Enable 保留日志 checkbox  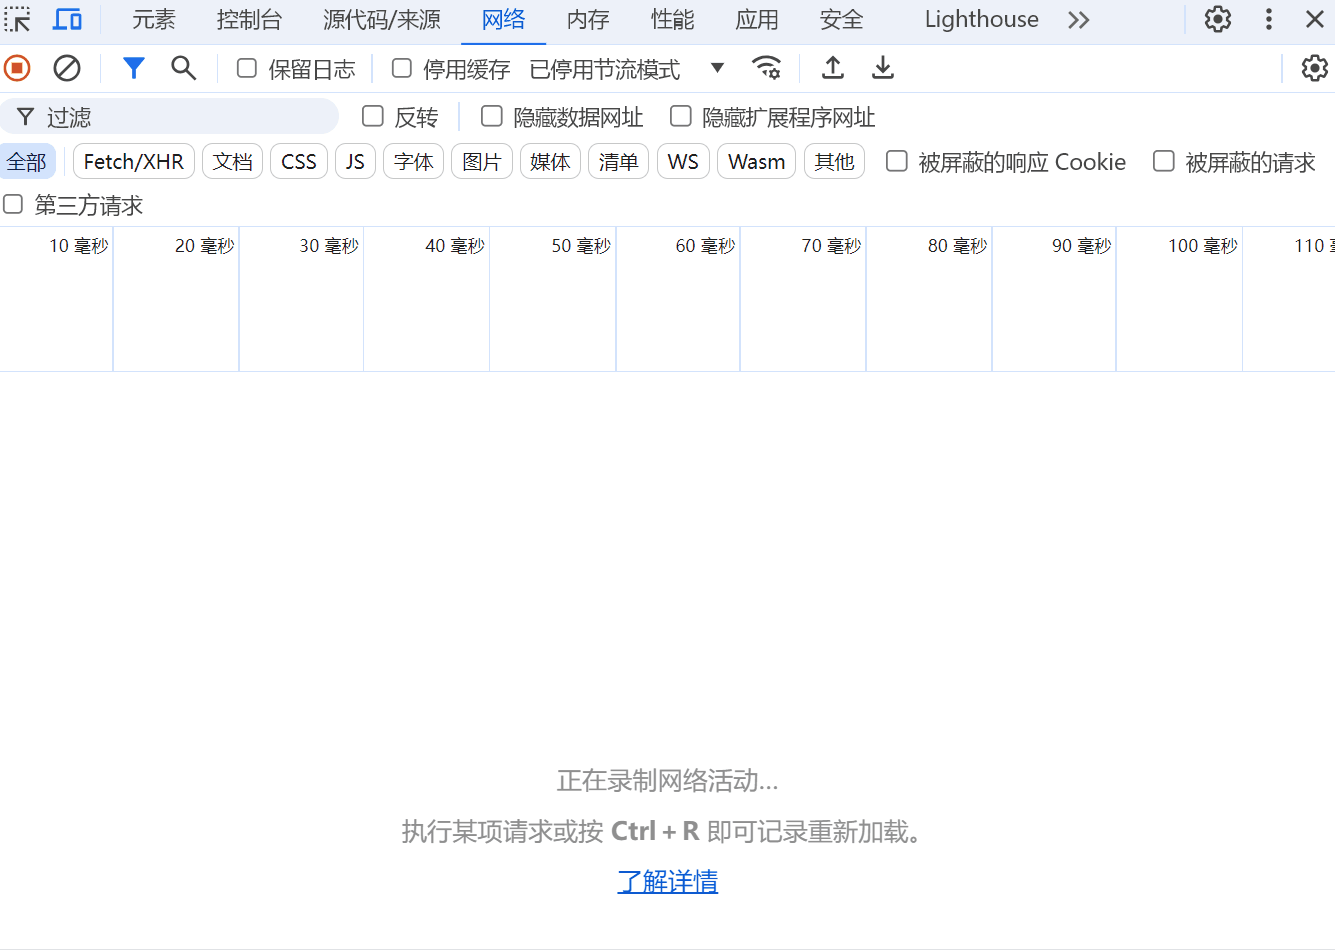coord(247,68)
